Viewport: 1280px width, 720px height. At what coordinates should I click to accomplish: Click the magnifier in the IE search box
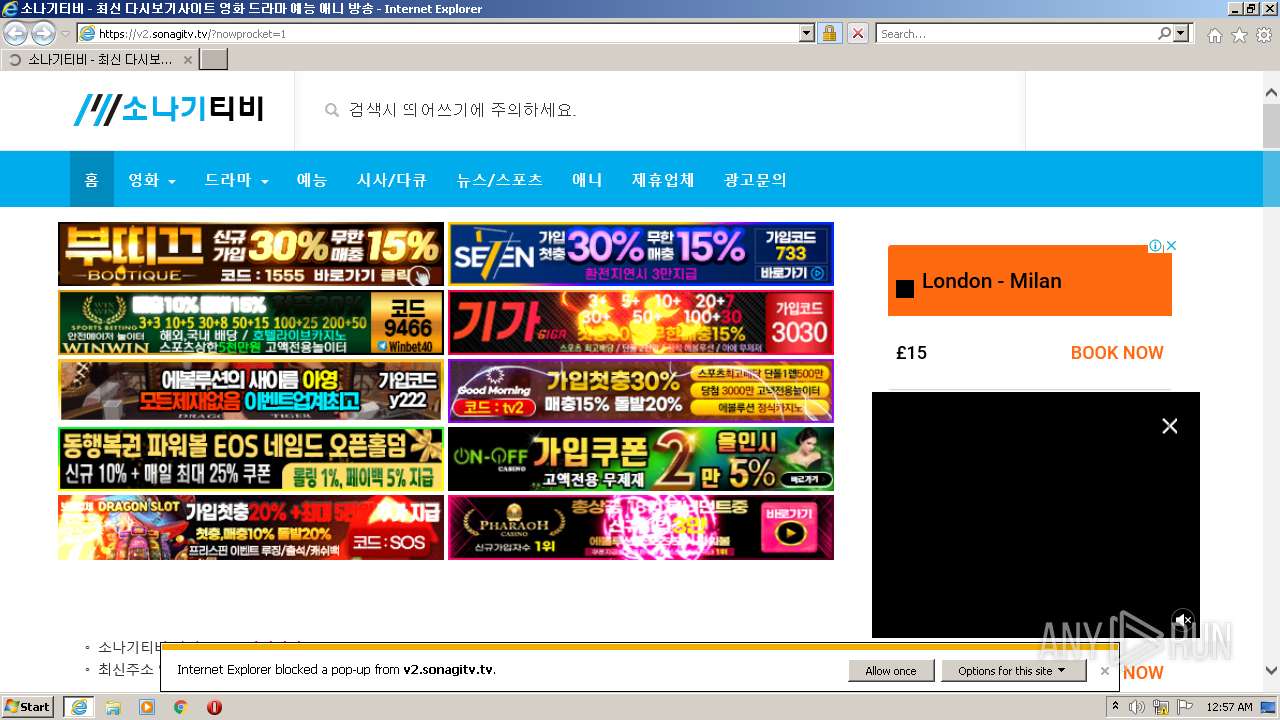click(1164, 33)
